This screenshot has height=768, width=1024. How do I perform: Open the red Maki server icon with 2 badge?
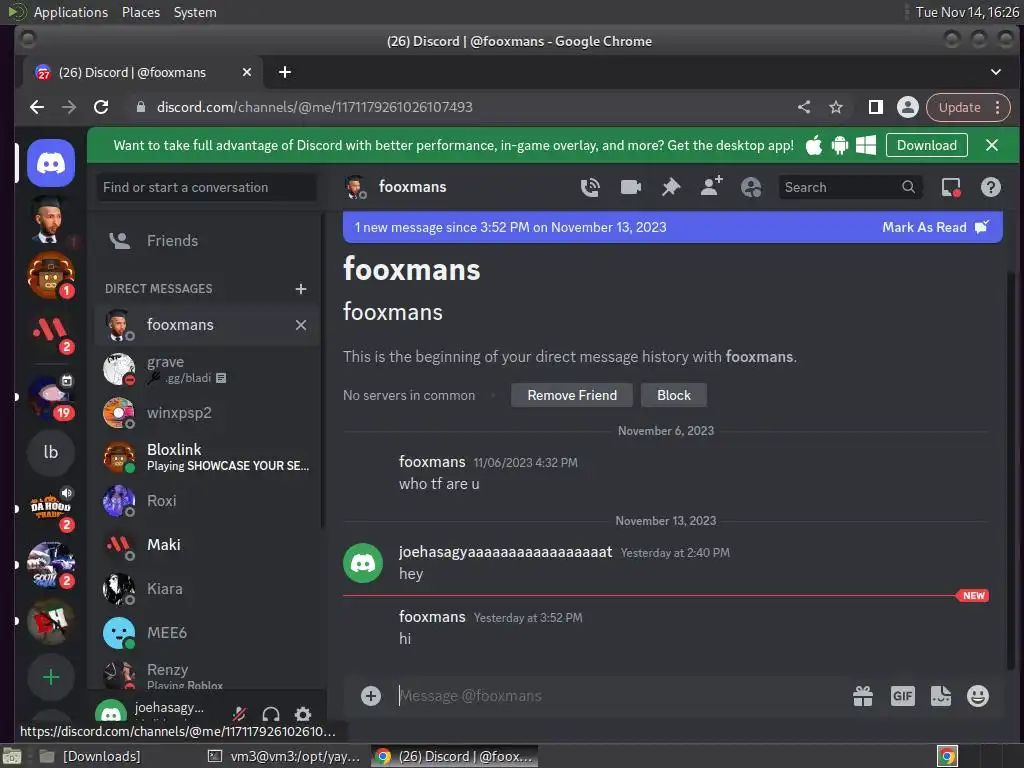[x=50, y=331]
